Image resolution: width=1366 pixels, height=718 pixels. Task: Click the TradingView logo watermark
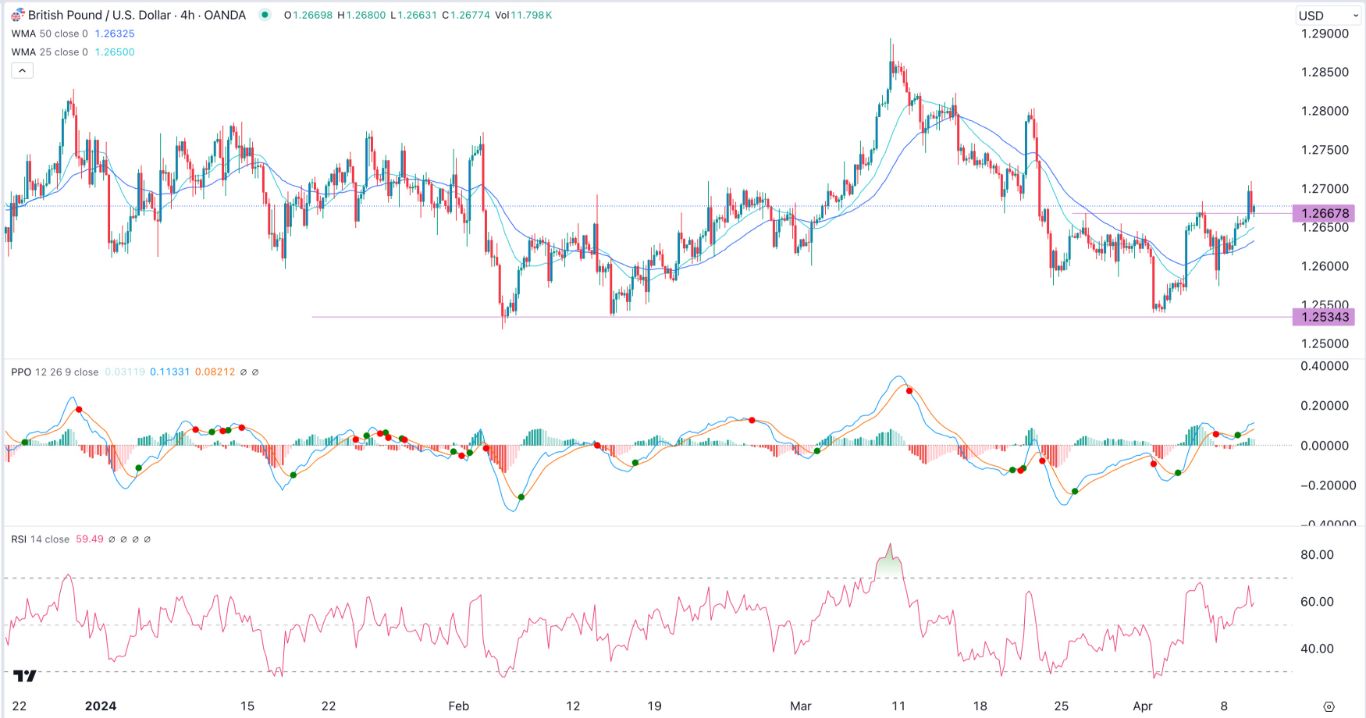[25, 675]
